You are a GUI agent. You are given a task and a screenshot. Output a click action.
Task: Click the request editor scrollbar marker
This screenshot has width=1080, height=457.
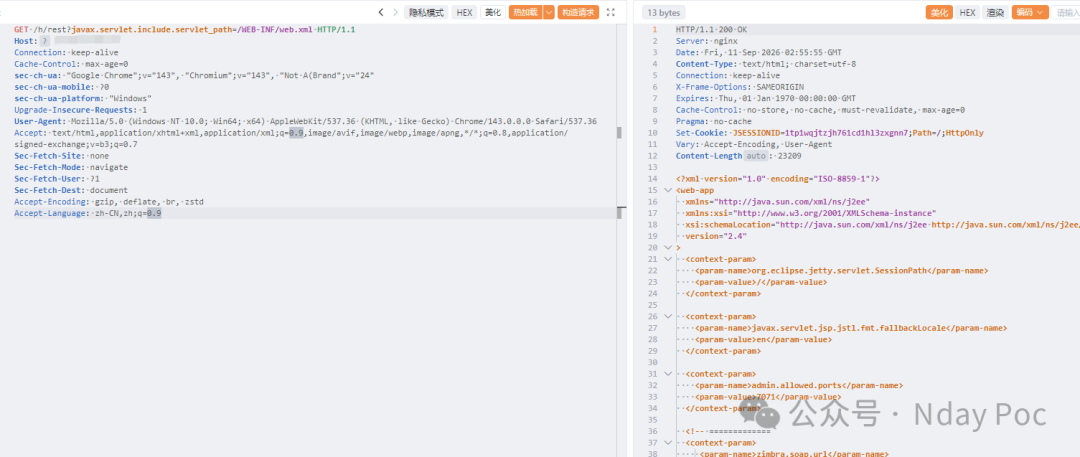[621, 132]
